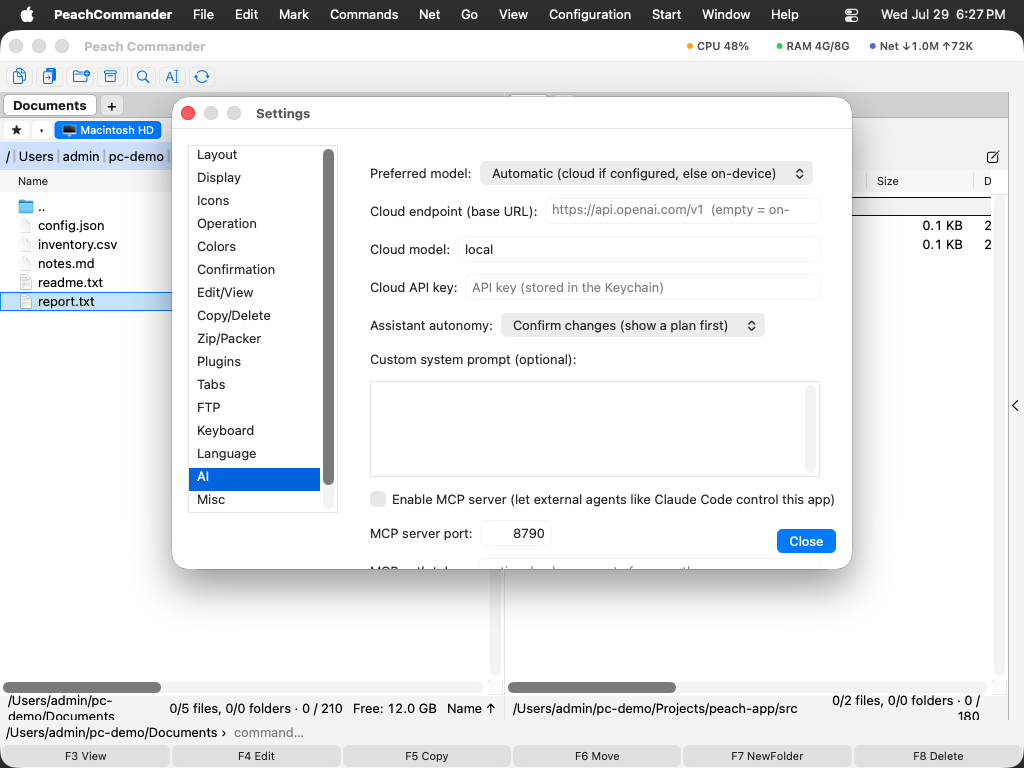Open the Apple menu
The width and height of the screenshot is (1024, 768).
click(x=27, y=14)
